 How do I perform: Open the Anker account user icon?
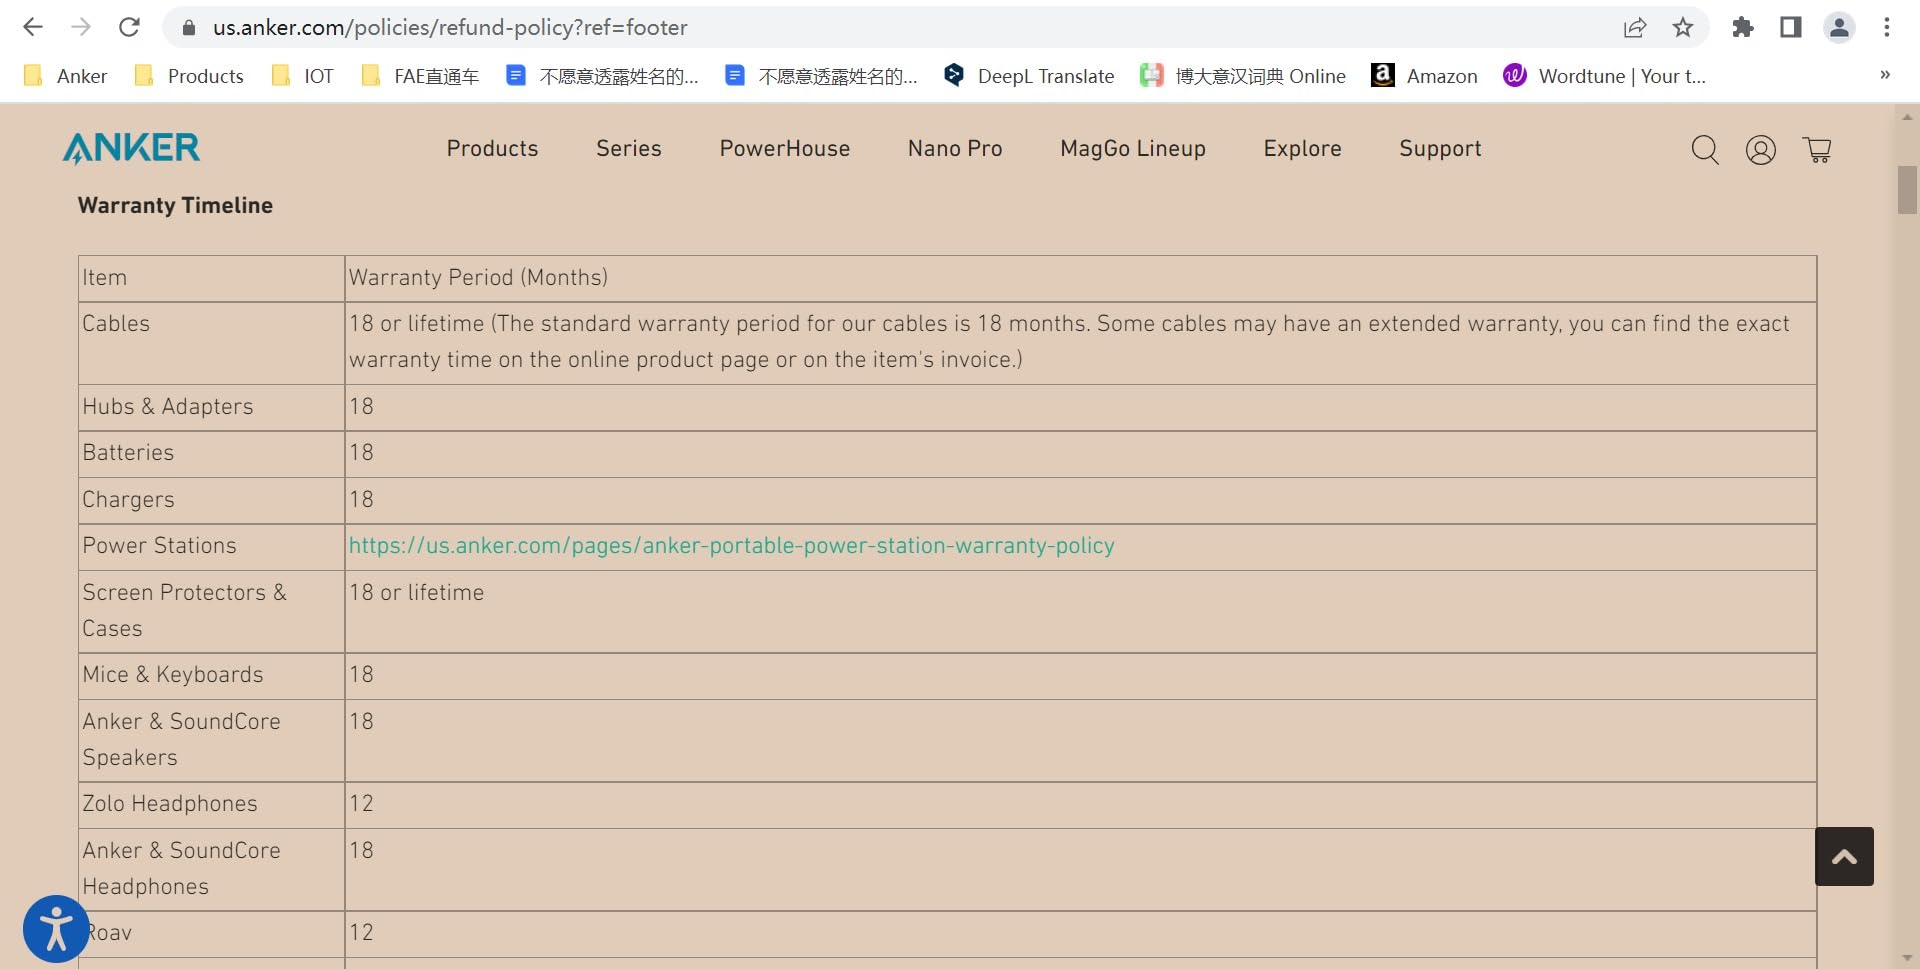(1761, 150)
